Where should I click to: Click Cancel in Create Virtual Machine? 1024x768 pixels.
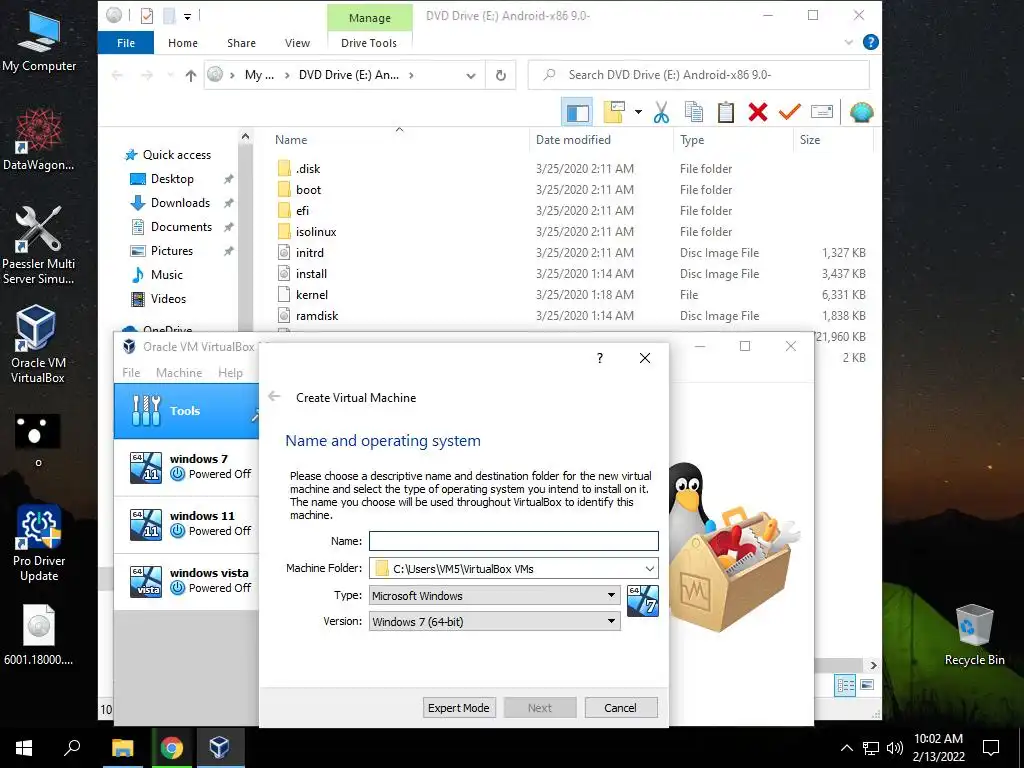pos(620,707)
